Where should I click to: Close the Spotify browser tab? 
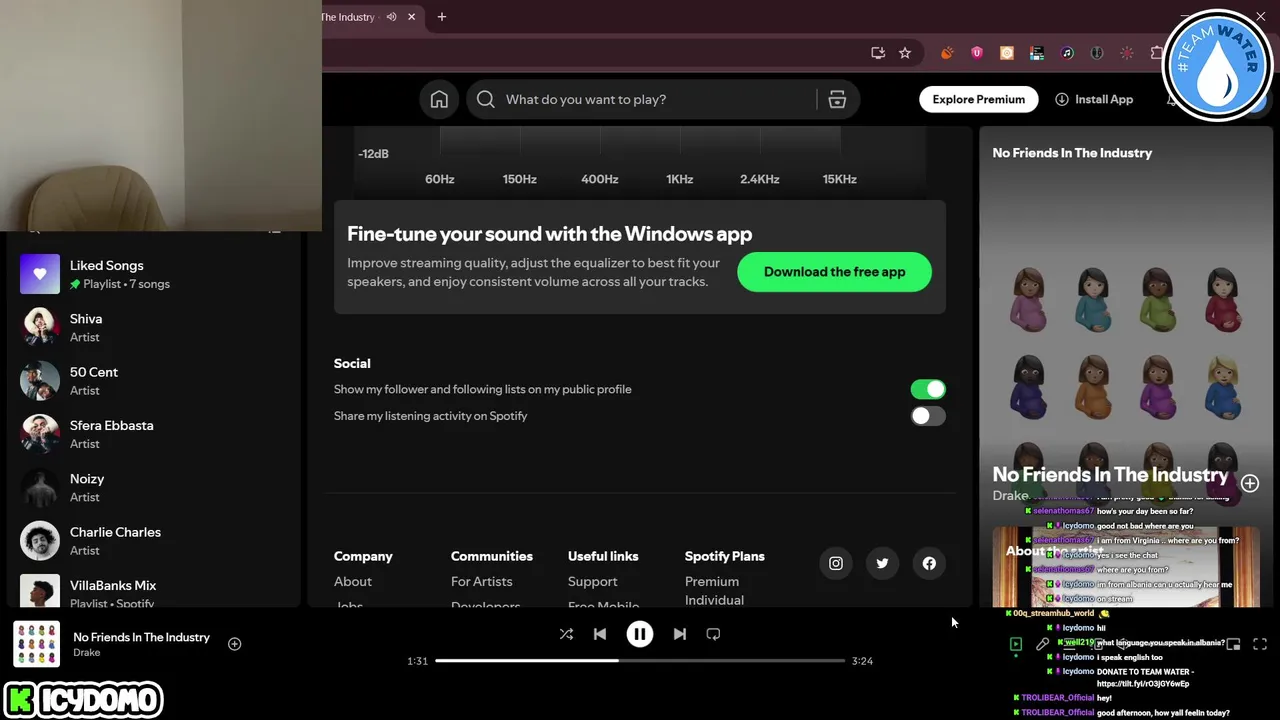[411, 17]
